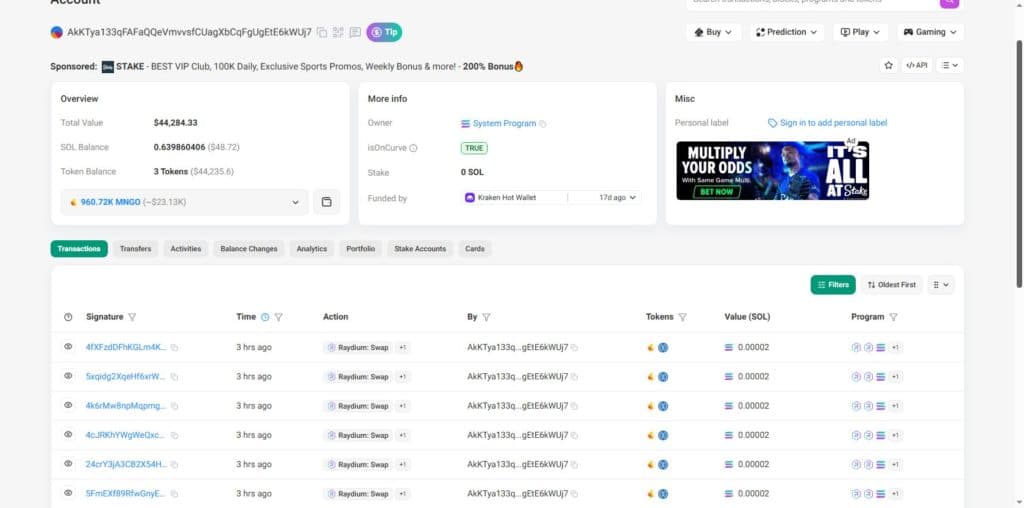Filter the By column
Image resolution: width=1024 pixels, height=508 pixels.
coord(487,317)
